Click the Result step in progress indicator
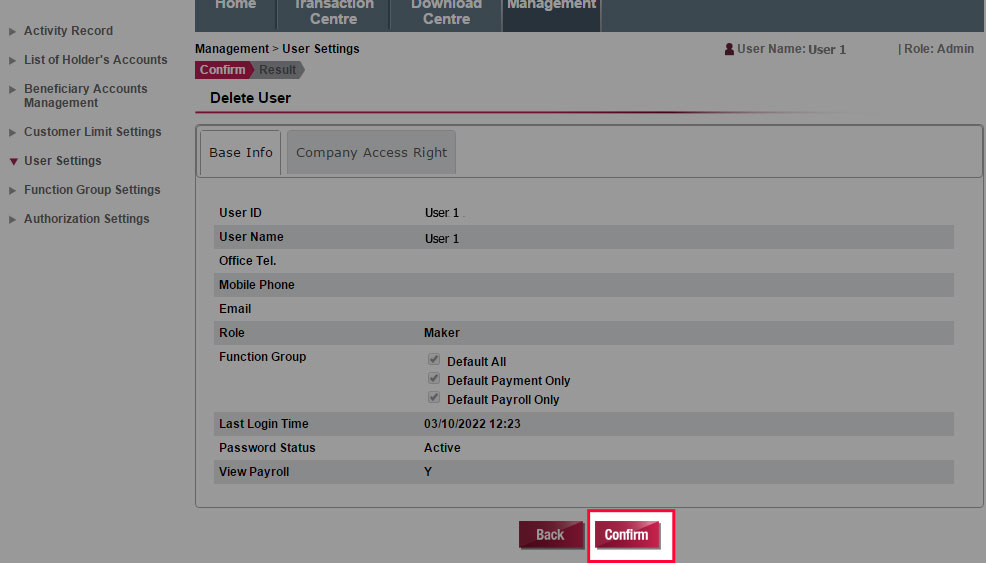Screen dimensions: 986x563 click(x=278, y=70)
